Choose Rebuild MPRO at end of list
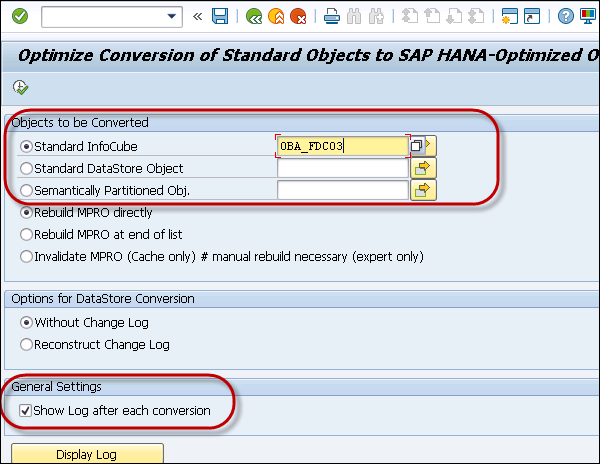The height and width of the screenshot is (464, 600). 27,234
